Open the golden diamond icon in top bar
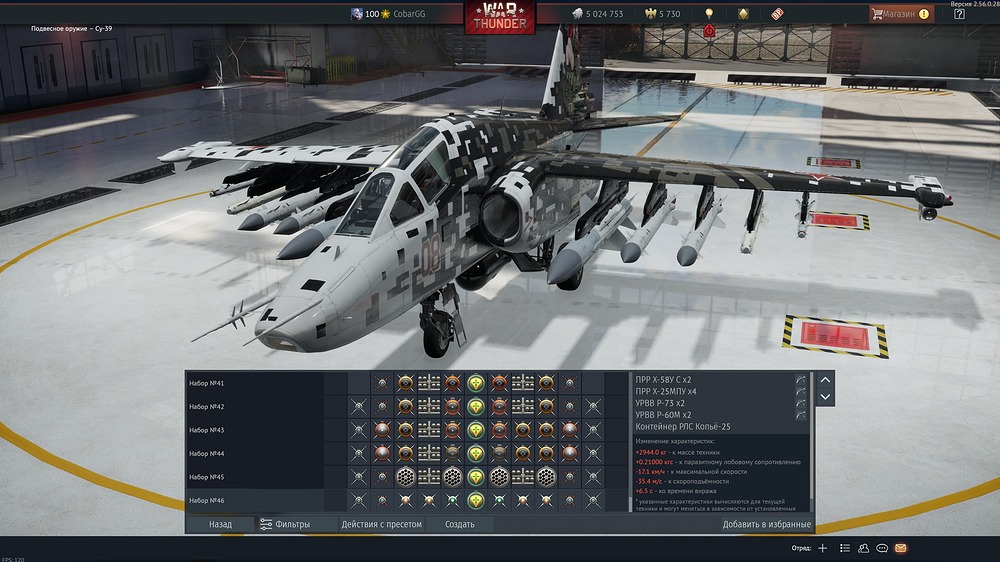Image resolution: width=1000 pixels, height=562 pixels. [743, 13]
